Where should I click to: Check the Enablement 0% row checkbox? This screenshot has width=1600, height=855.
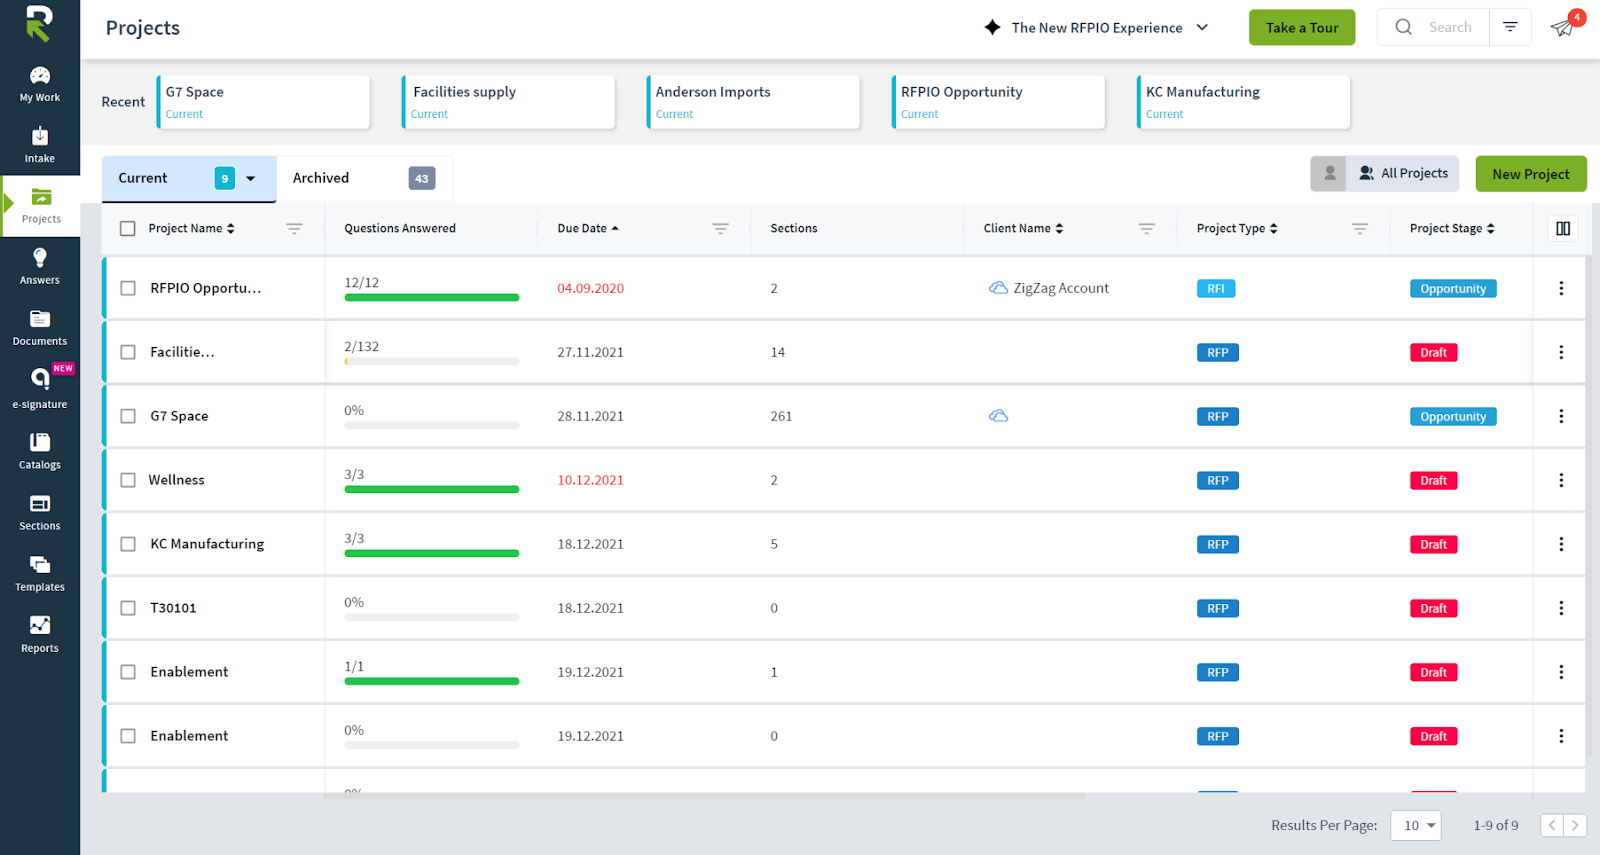[x=128, y=736]
